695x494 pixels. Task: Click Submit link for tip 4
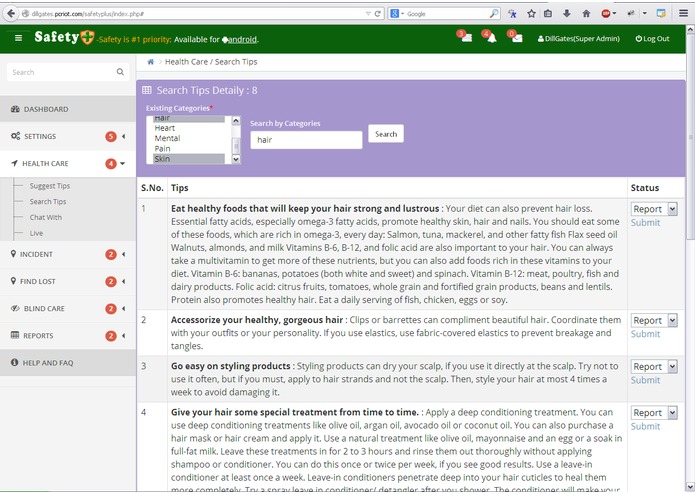click(645, 426)
